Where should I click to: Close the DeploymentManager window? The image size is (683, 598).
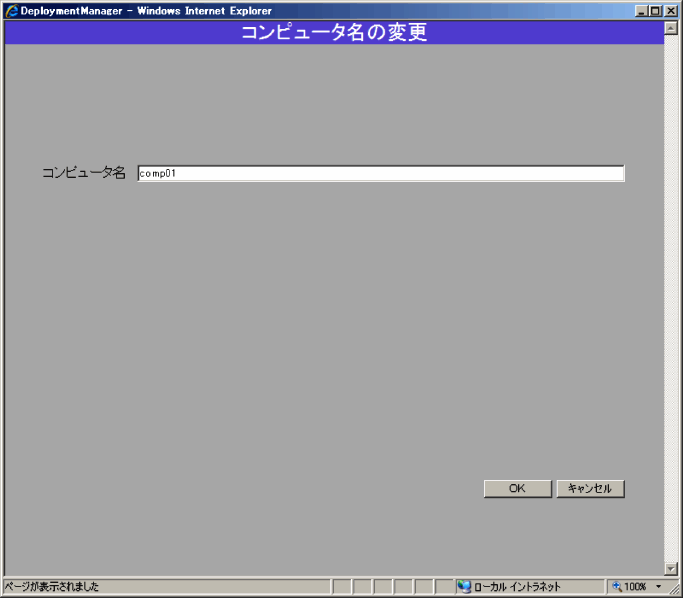point(671,11)
